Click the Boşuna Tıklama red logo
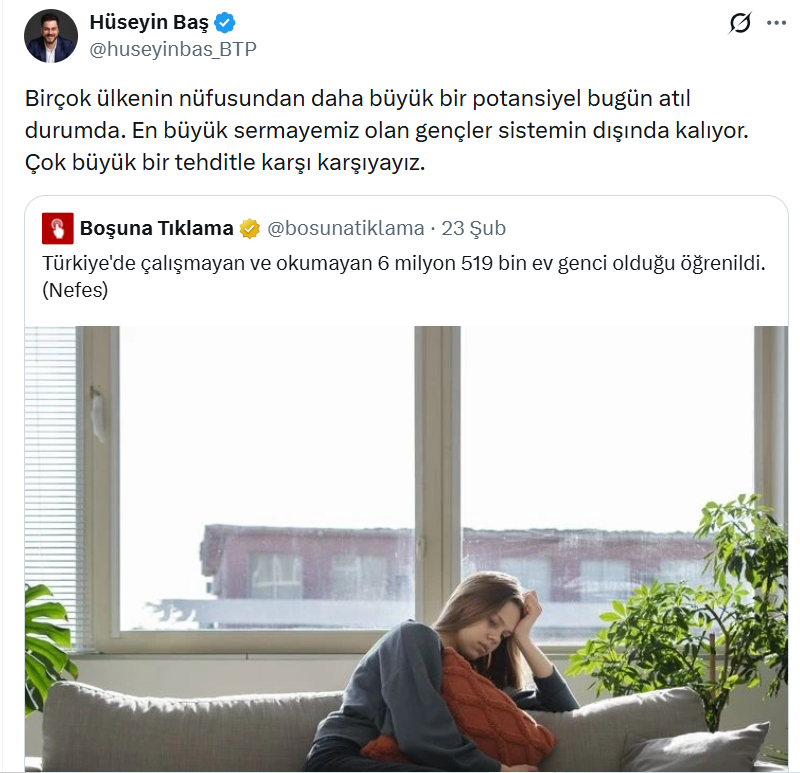Viewport: 800px width, 773px height. pyautogui.click(x=58, y=228)
